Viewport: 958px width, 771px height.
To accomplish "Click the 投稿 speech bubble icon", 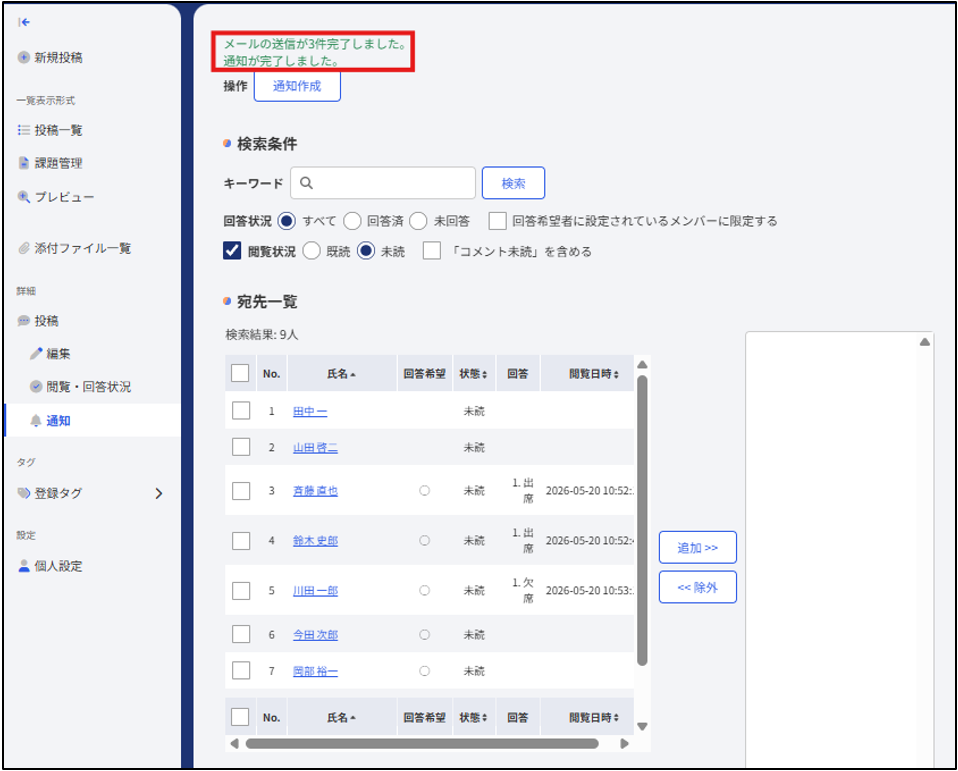I will 24,321.
